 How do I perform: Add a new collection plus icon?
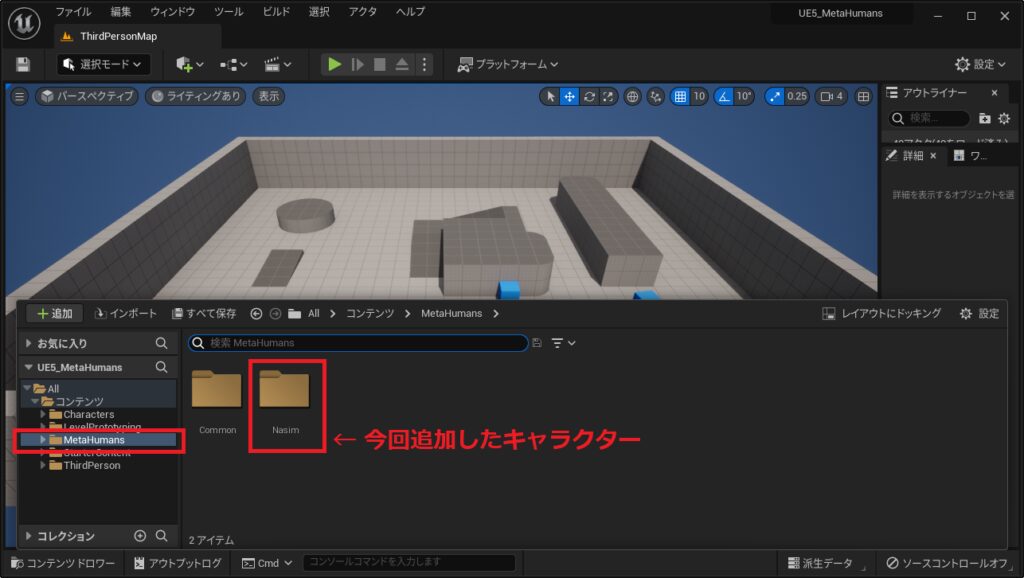click(140, 536)
